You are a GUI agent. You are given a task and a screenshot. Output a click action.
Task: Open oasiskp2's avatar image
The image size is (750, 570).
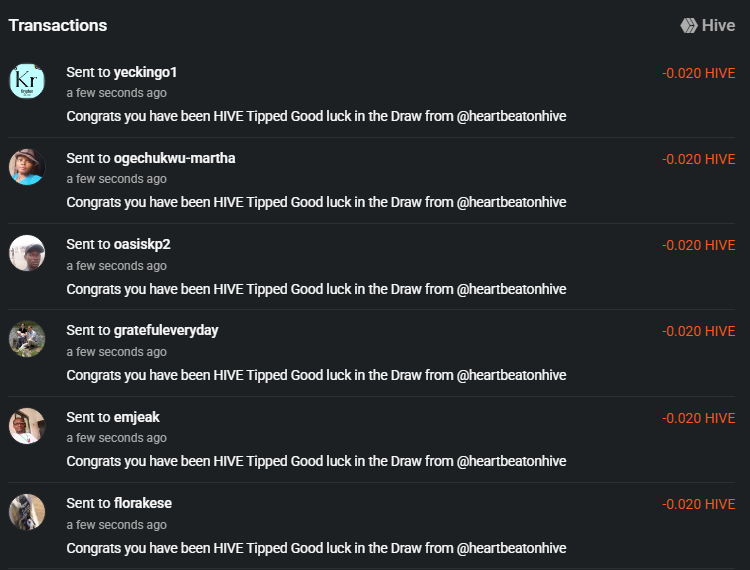[27, 253]
